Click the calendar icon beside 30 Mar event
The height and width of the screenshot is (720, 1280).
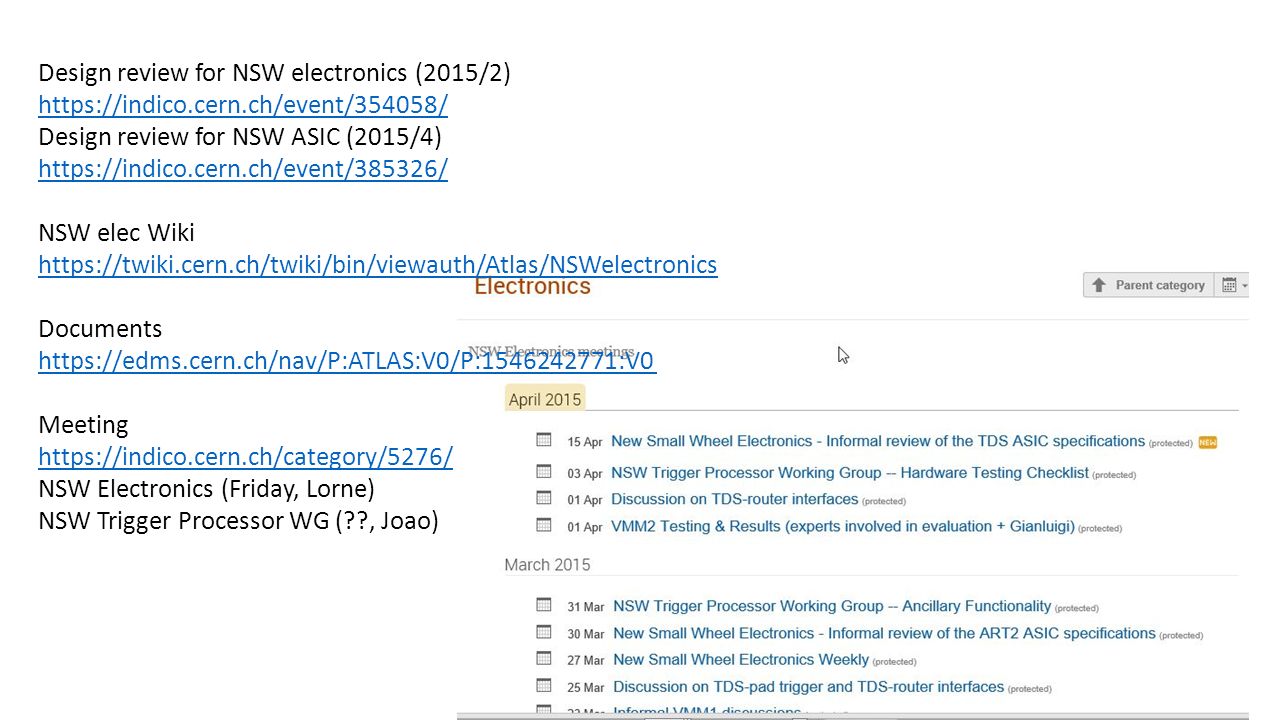544,632
